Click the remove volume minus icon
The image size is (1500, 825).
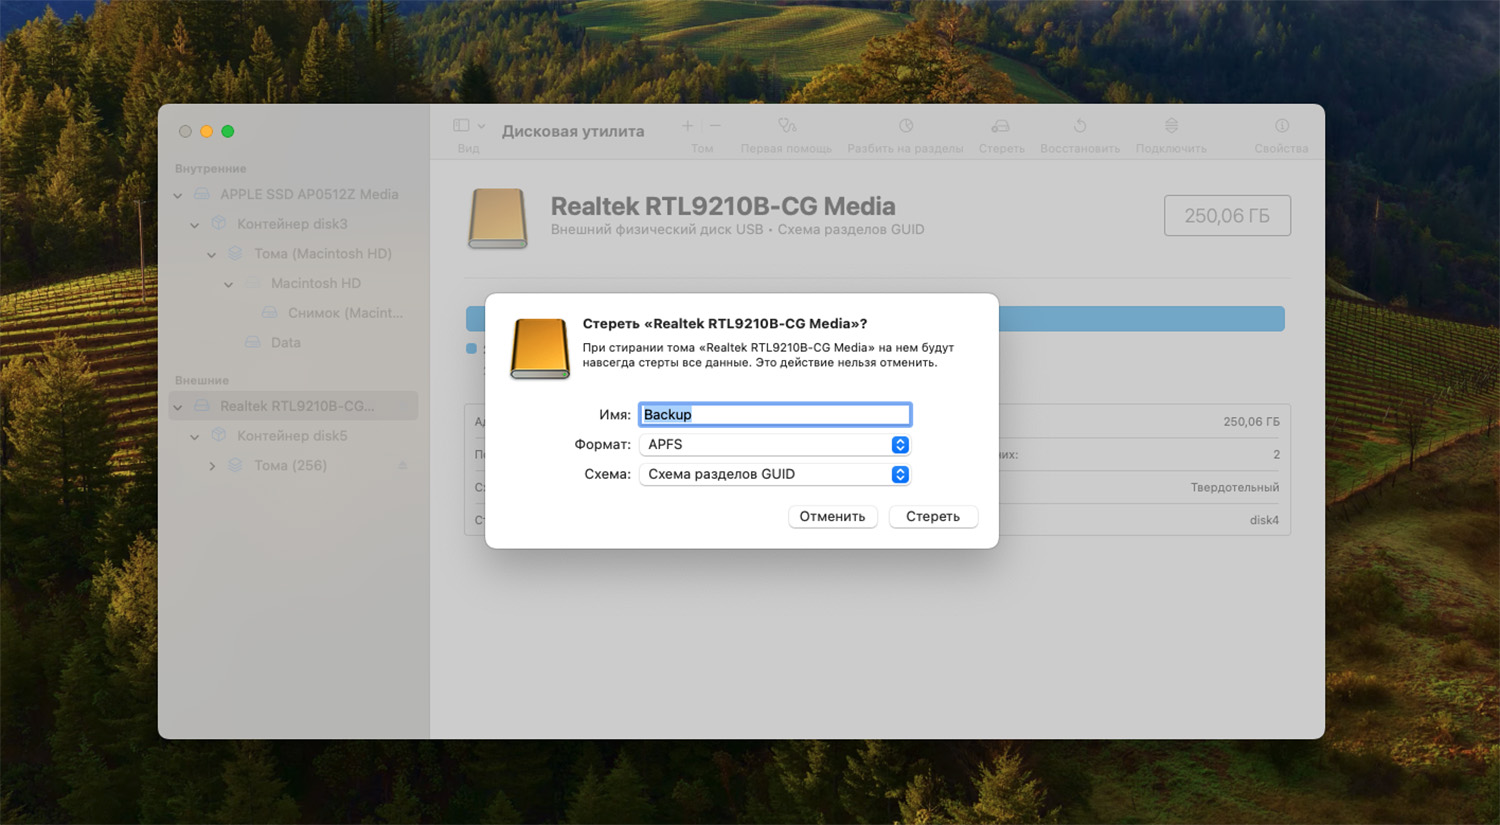click(715, 126)
